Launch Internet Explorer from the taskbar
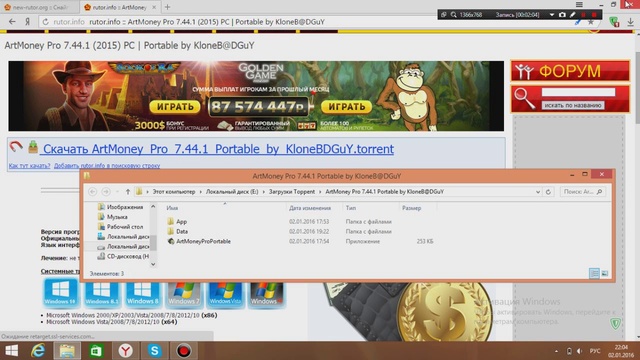This screenshot has width=640, height=360. point(38,351)
